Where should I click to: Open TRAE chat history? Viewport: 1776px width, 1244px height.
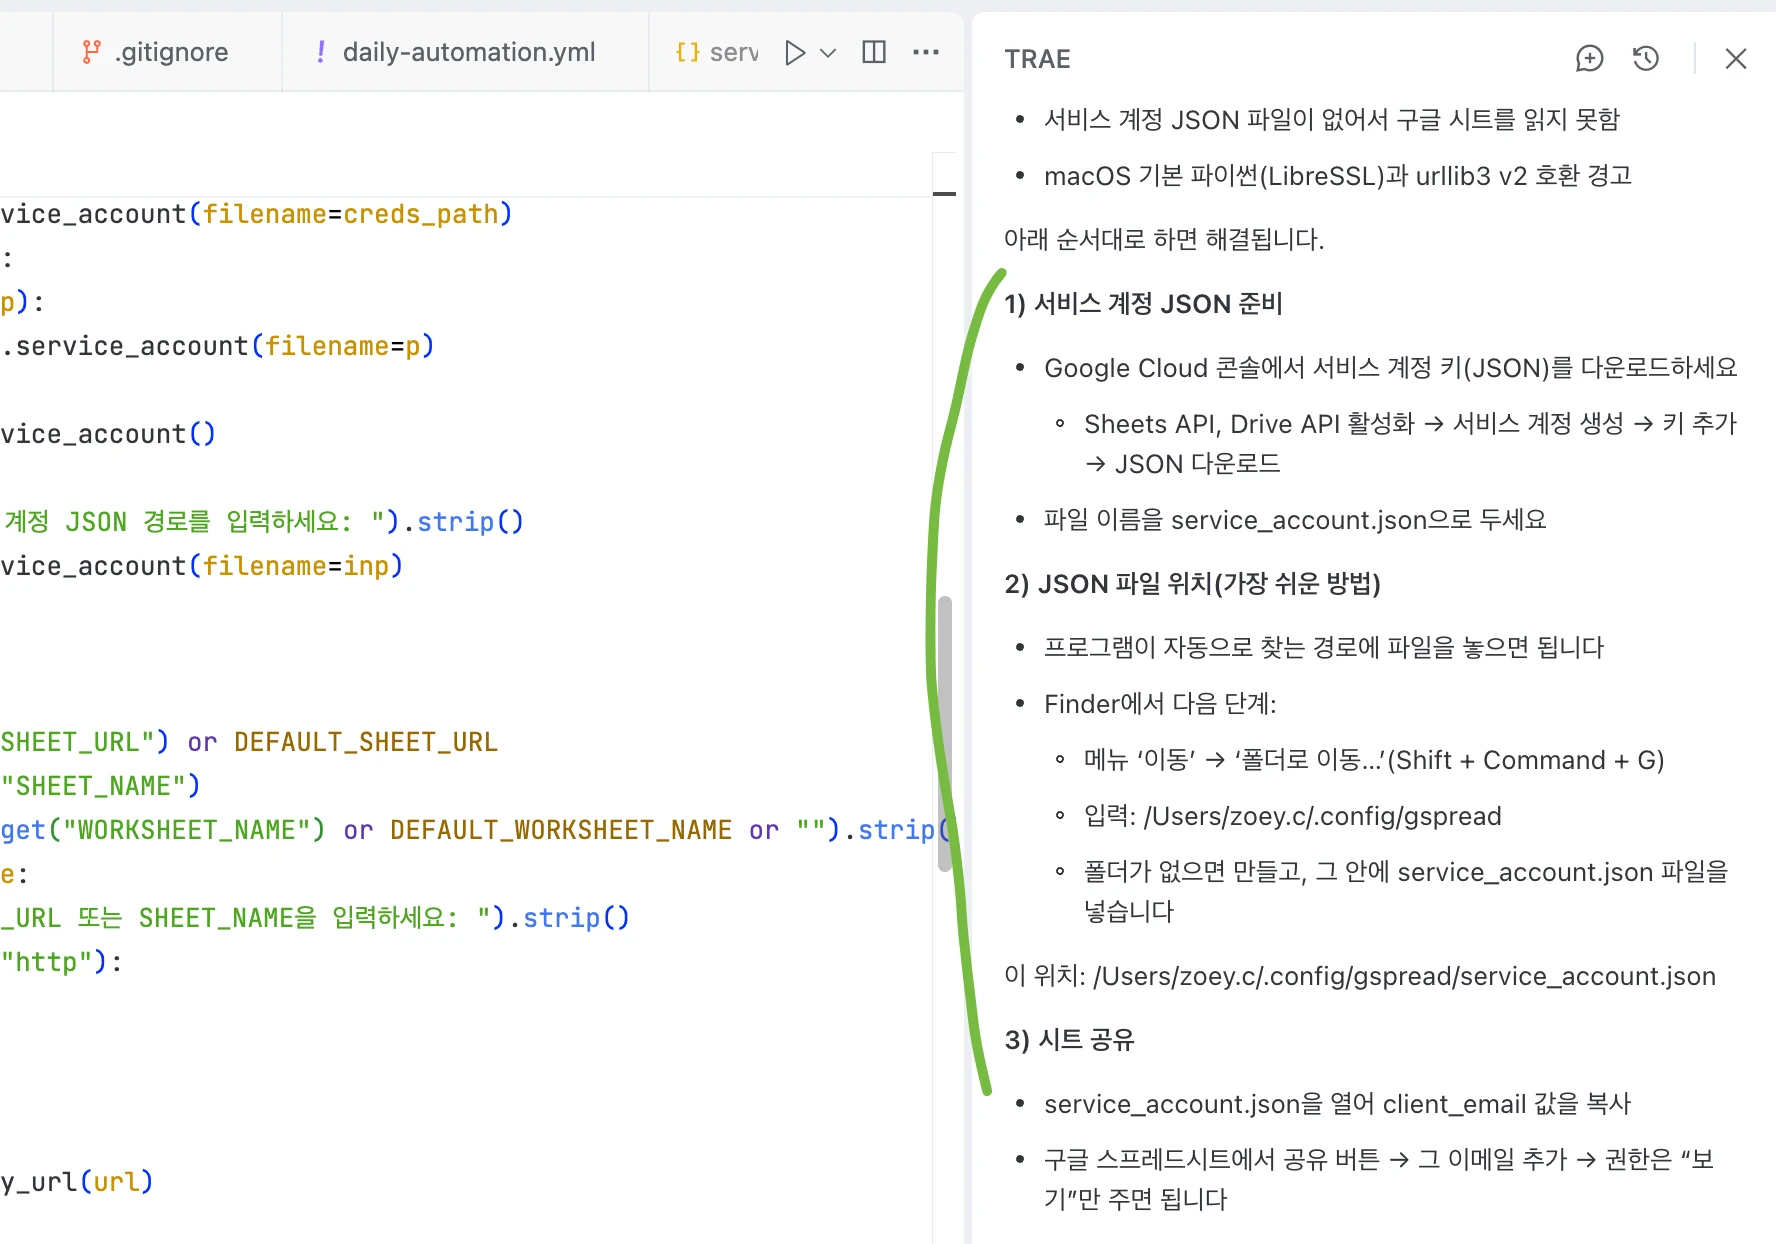click(x=1646, y=59)
